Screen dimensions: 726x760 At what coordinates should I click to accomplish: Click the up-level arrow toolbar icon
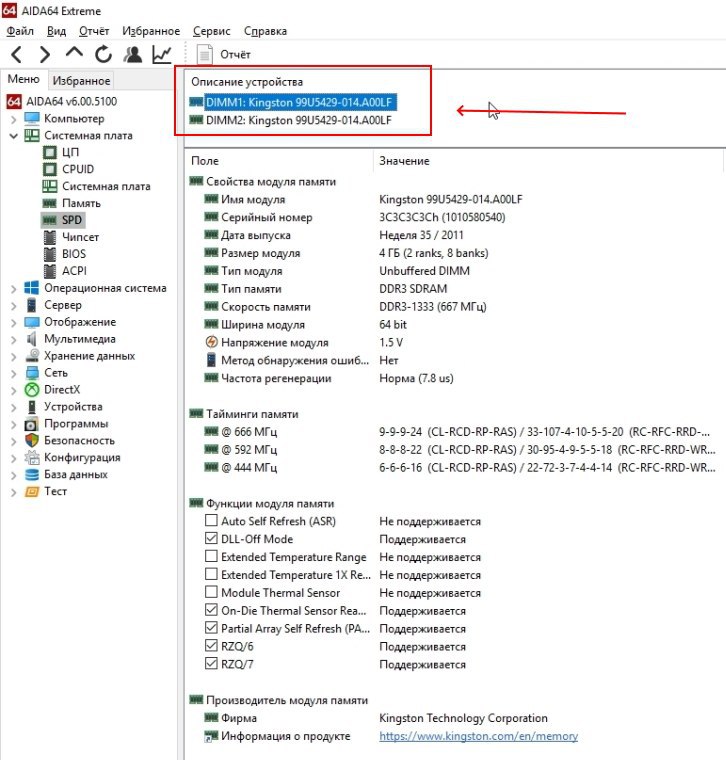pos(74,53)
